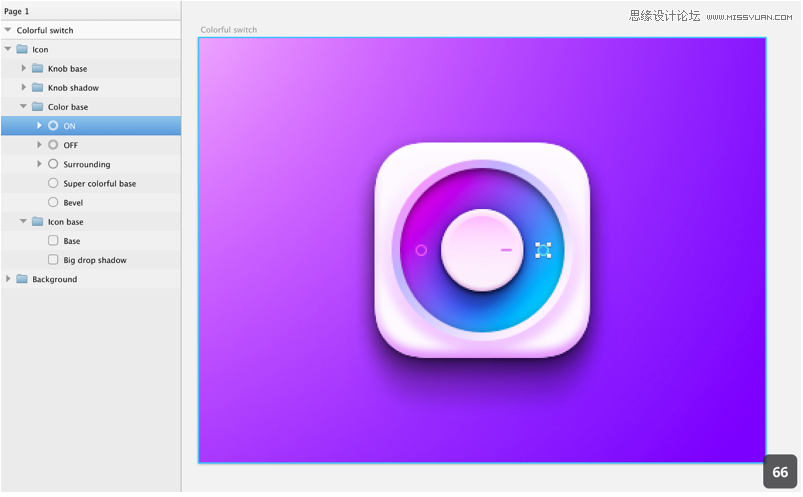The width and height of the screenshot is (803, 497).
Task: Collapse the Icon base group
Action: [24, 221]
